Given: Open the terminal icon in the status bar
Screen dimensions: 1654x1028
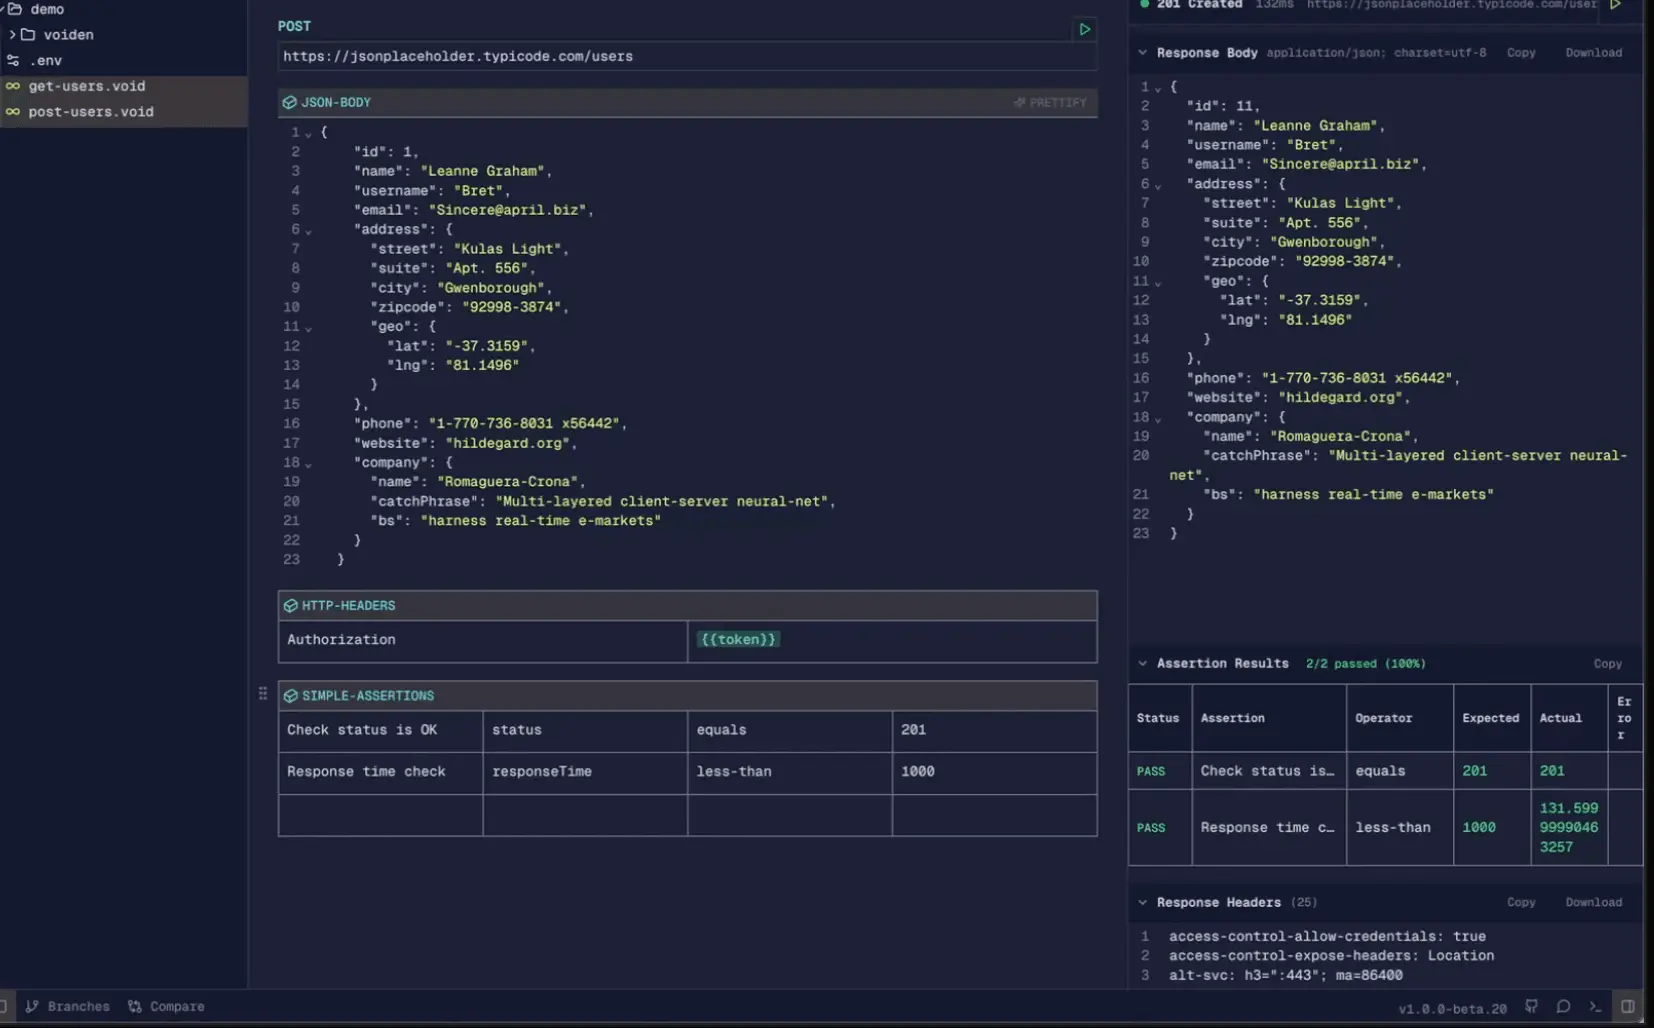Looking at the screenshot, I should (1595, 1007).
